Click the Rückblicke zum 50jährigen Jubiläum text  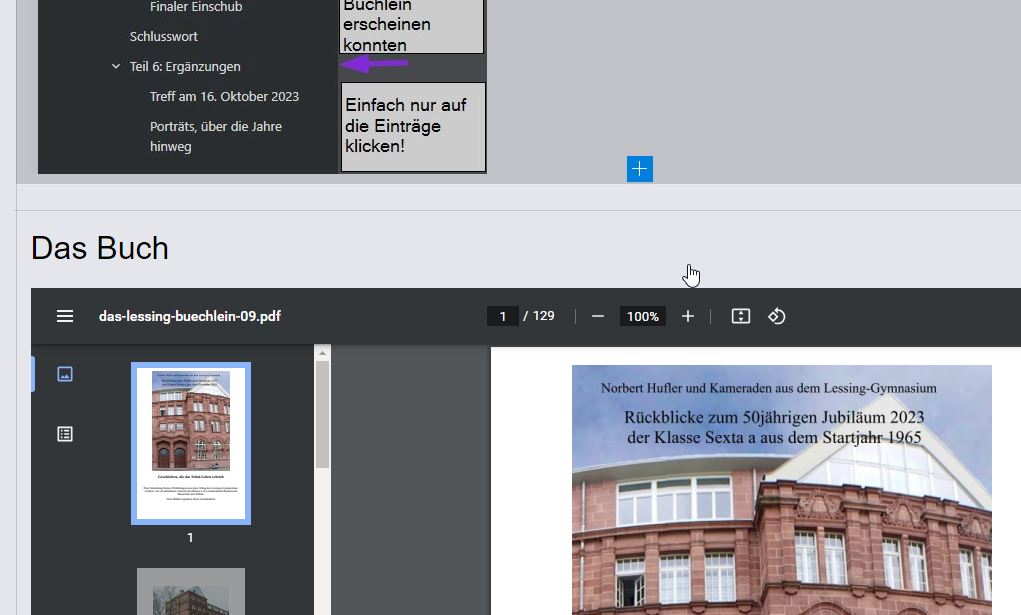pos(774,417)
